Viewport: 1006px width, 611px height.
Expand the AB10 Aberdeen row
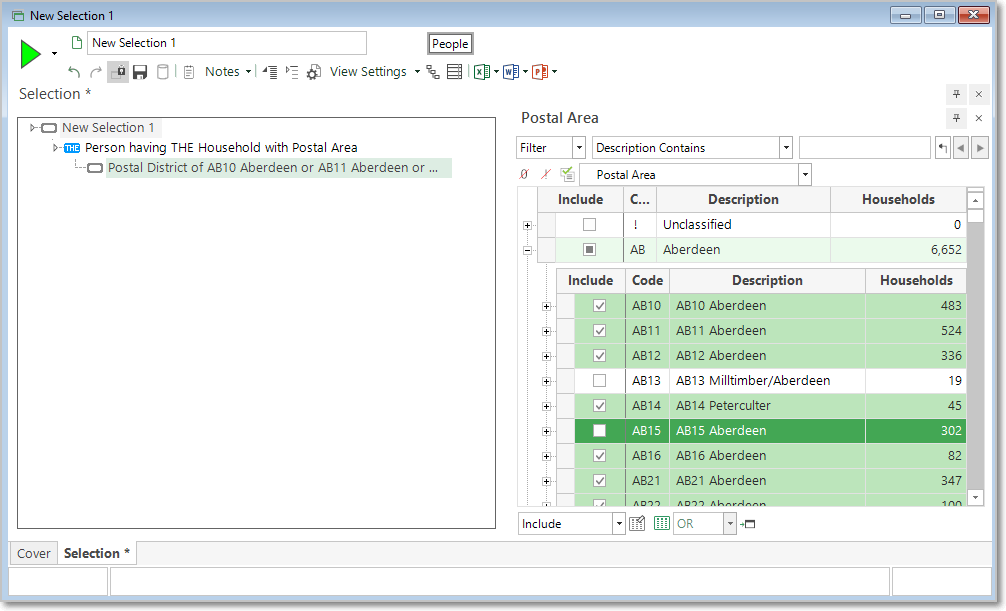point(547,306)
